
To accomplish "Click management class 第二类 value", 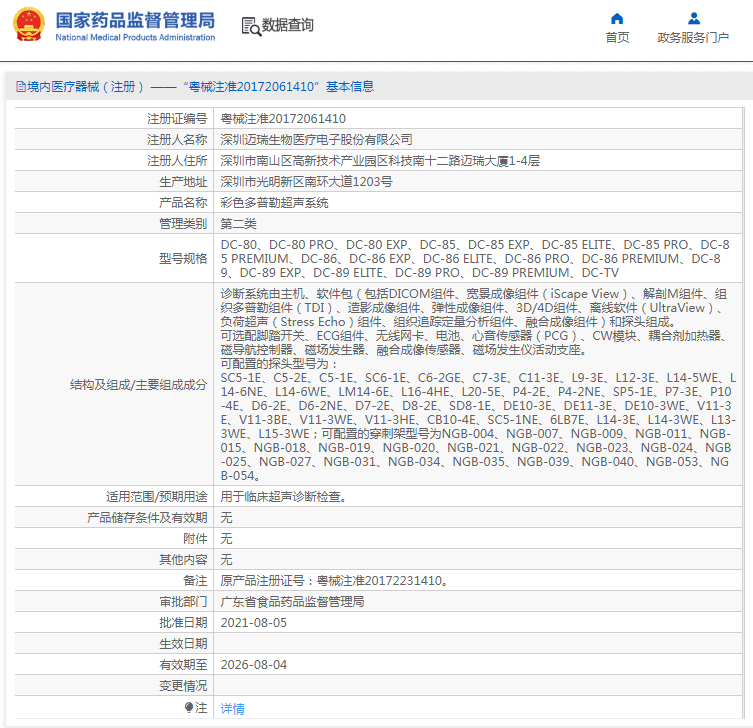I will [x=238, y=224].
